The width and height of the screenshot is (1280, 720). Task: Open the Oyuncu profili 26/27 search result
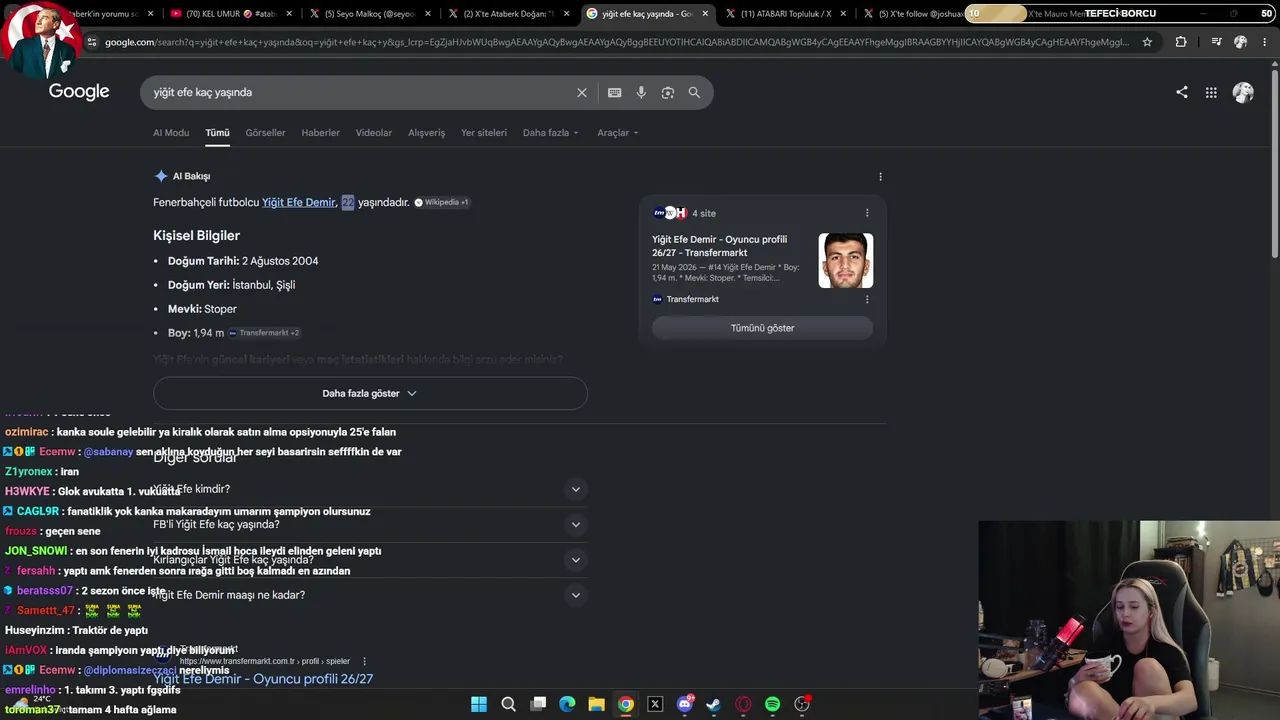[x=263, y=679]
